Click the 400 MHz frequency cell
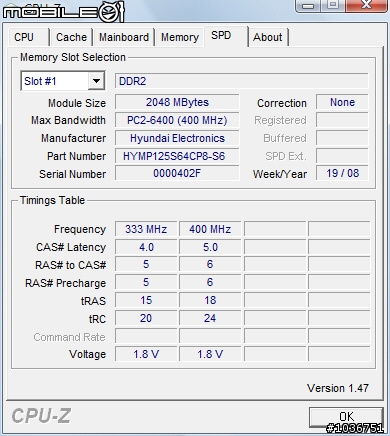 point(210,229)
